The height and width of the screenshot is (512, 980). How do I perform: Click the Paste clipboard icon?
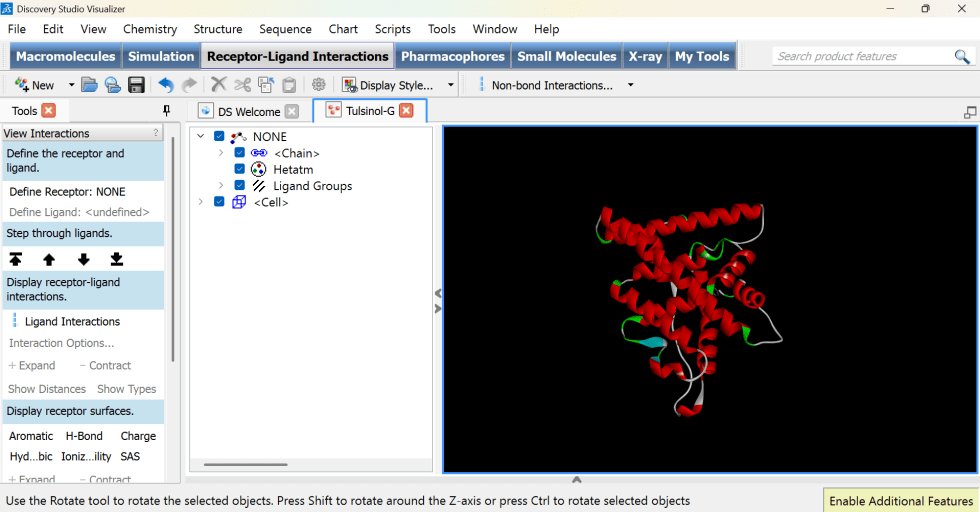click(x=289, y=85)
